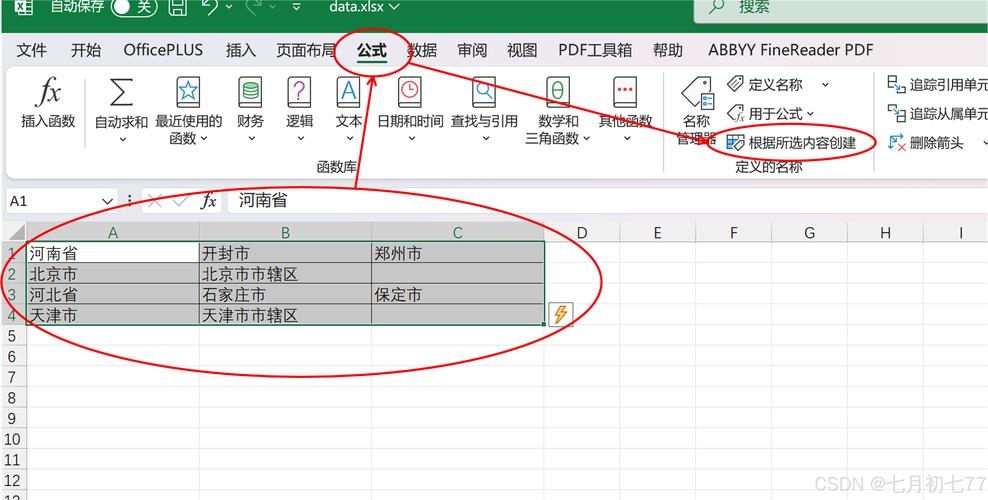Select column A header
The width and height of the screenshot is (988, 500).
tap(113, 232)
